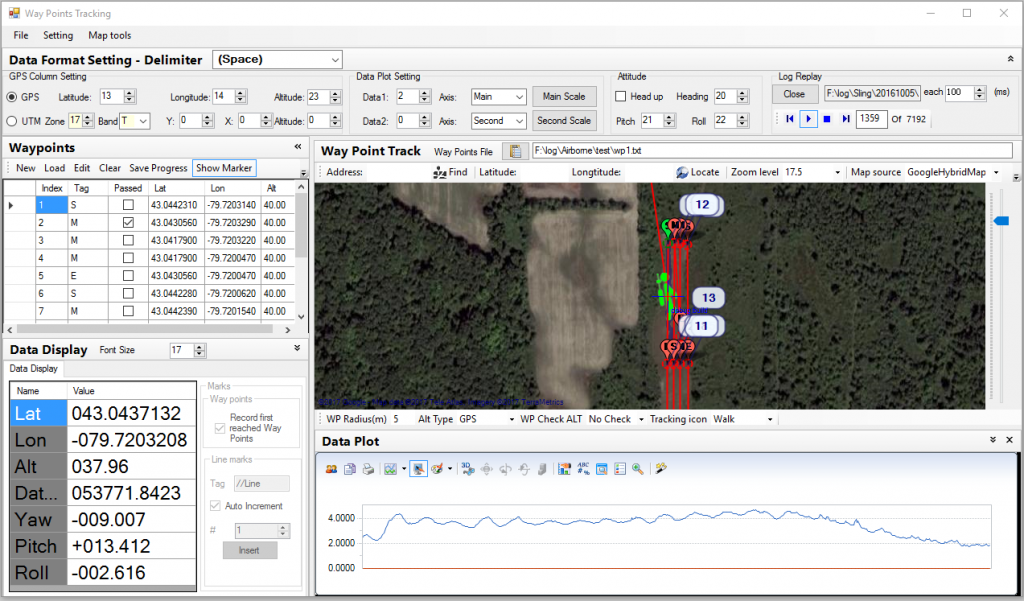Viewport: 1024px width, 601px height.
Task: Click the magnifier zoom icon in Data Plot toolbar
Action: point(637,468)
